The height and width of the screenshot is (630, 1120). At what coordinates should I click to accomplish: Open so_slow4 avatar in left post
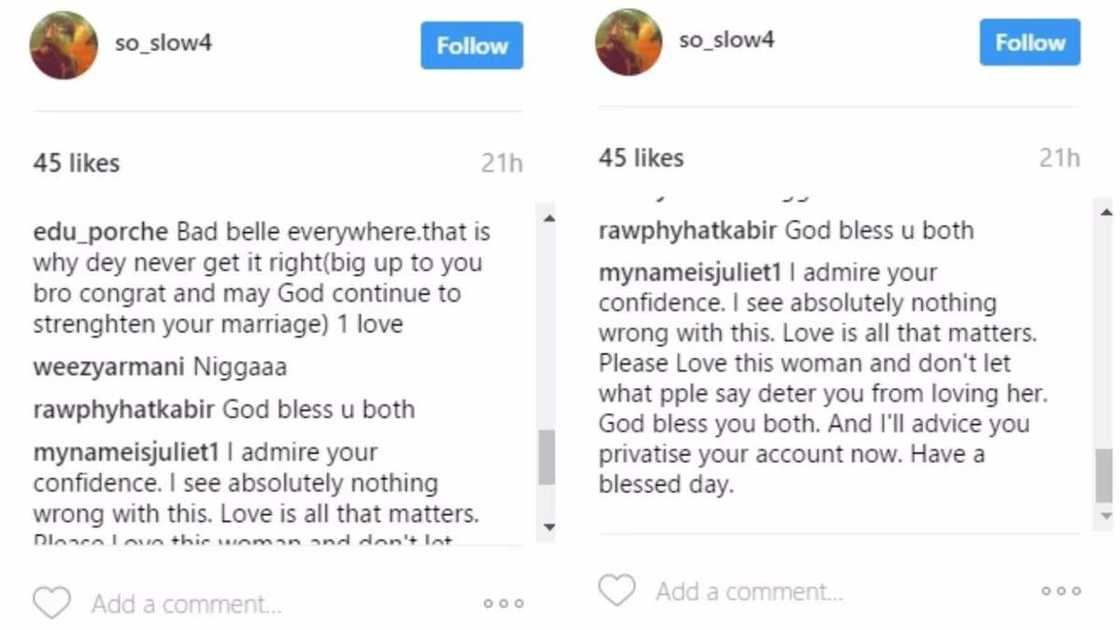63,46
